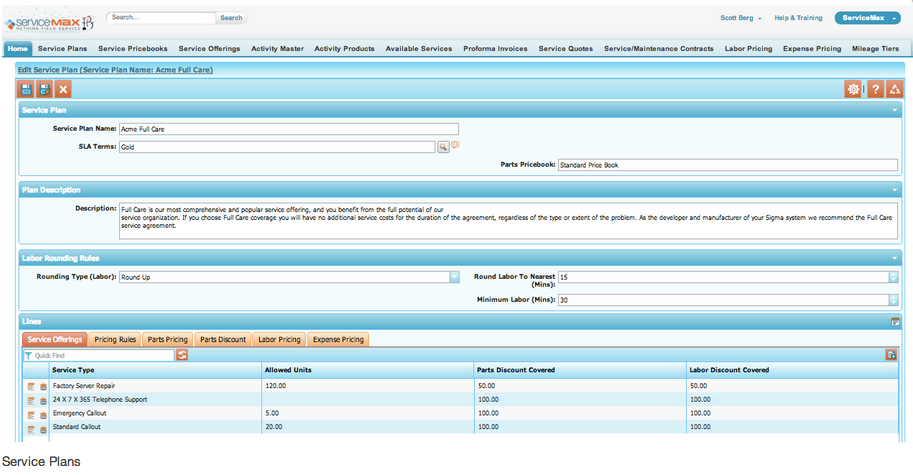Click the Service Plan Name field

coord(289,129)
